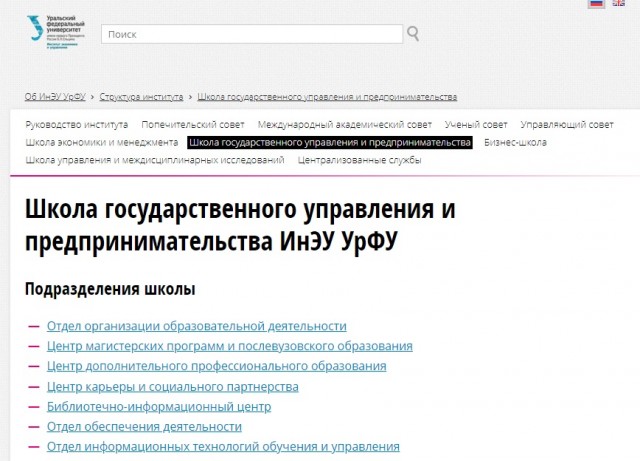Screen dimensions: 640x461
Task: Open Центр магистерских программ и послевузовского образования
Action: click(x=229, y=346)
